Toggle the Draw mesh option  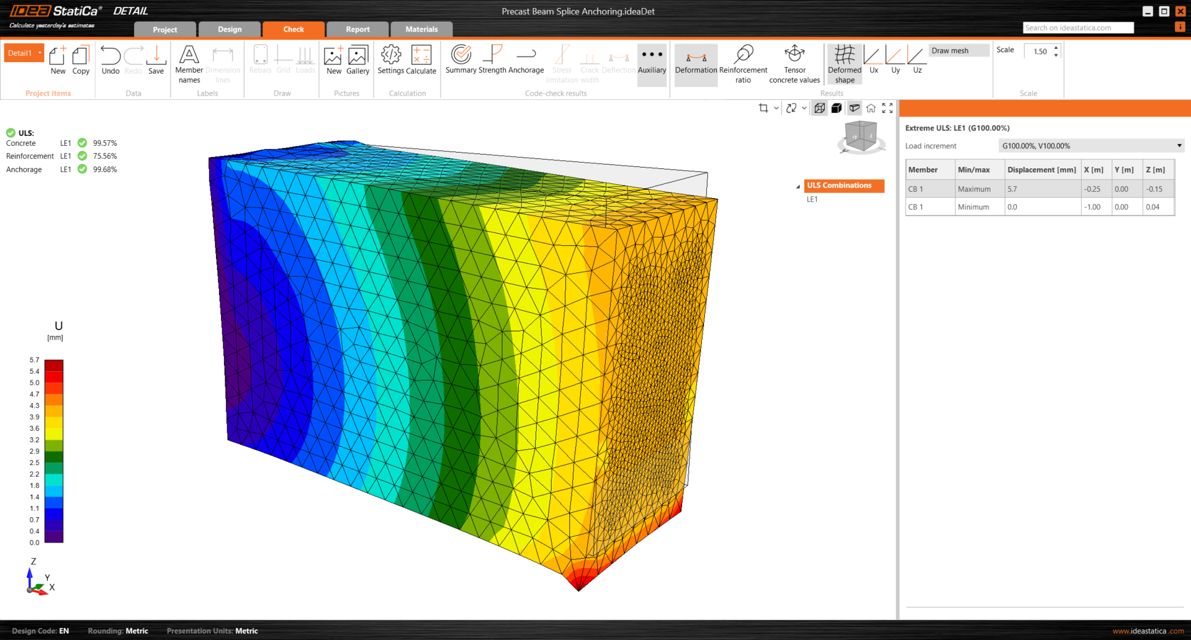(x=957, y=51)
